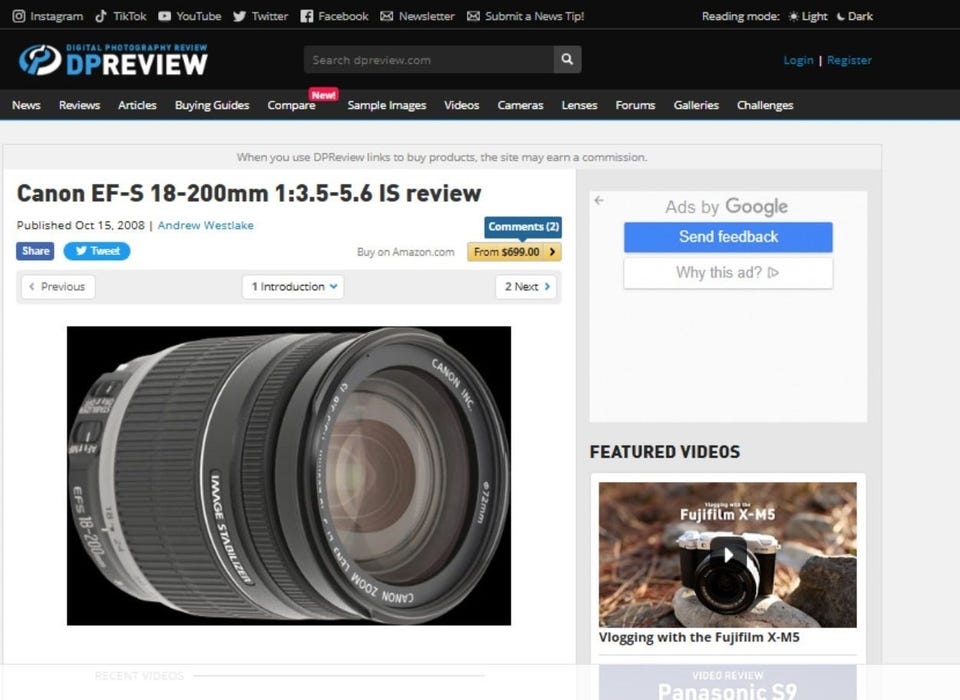Click the ad back arrow icon
960x700 pixels.
pos(599,200)
